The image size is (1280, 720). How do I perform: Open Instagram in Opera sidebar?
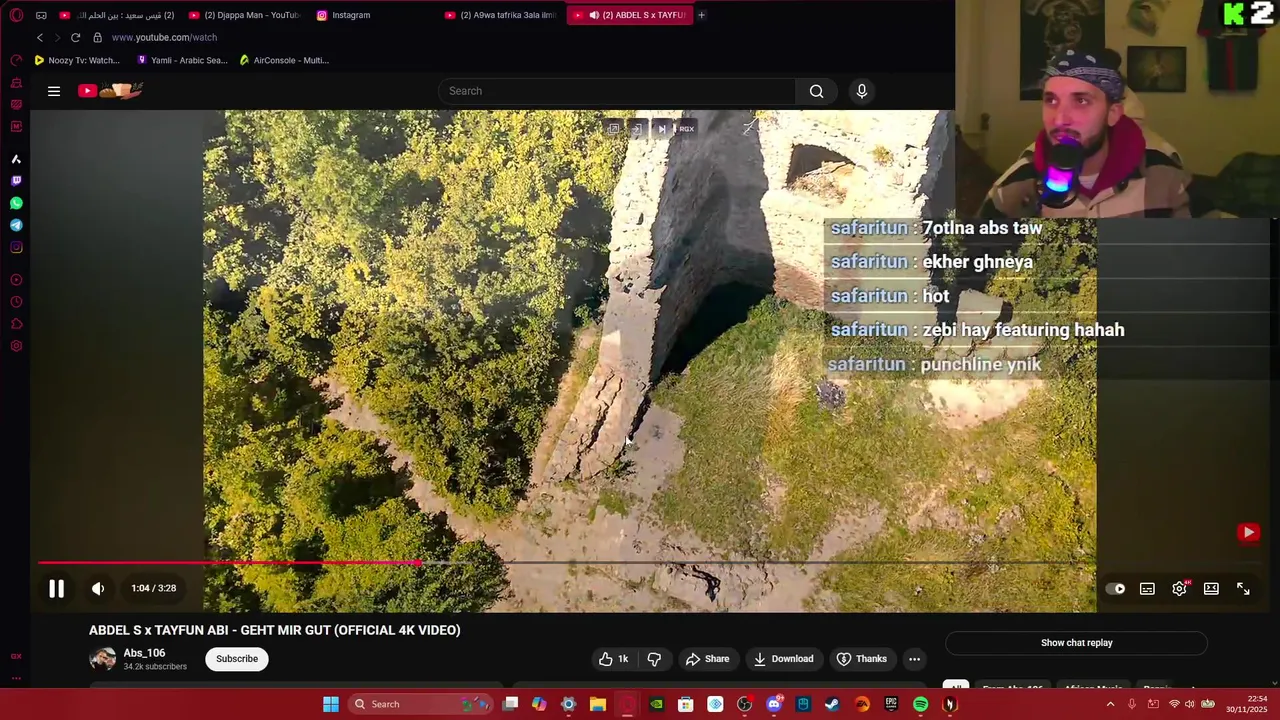(x=16, y=247)
